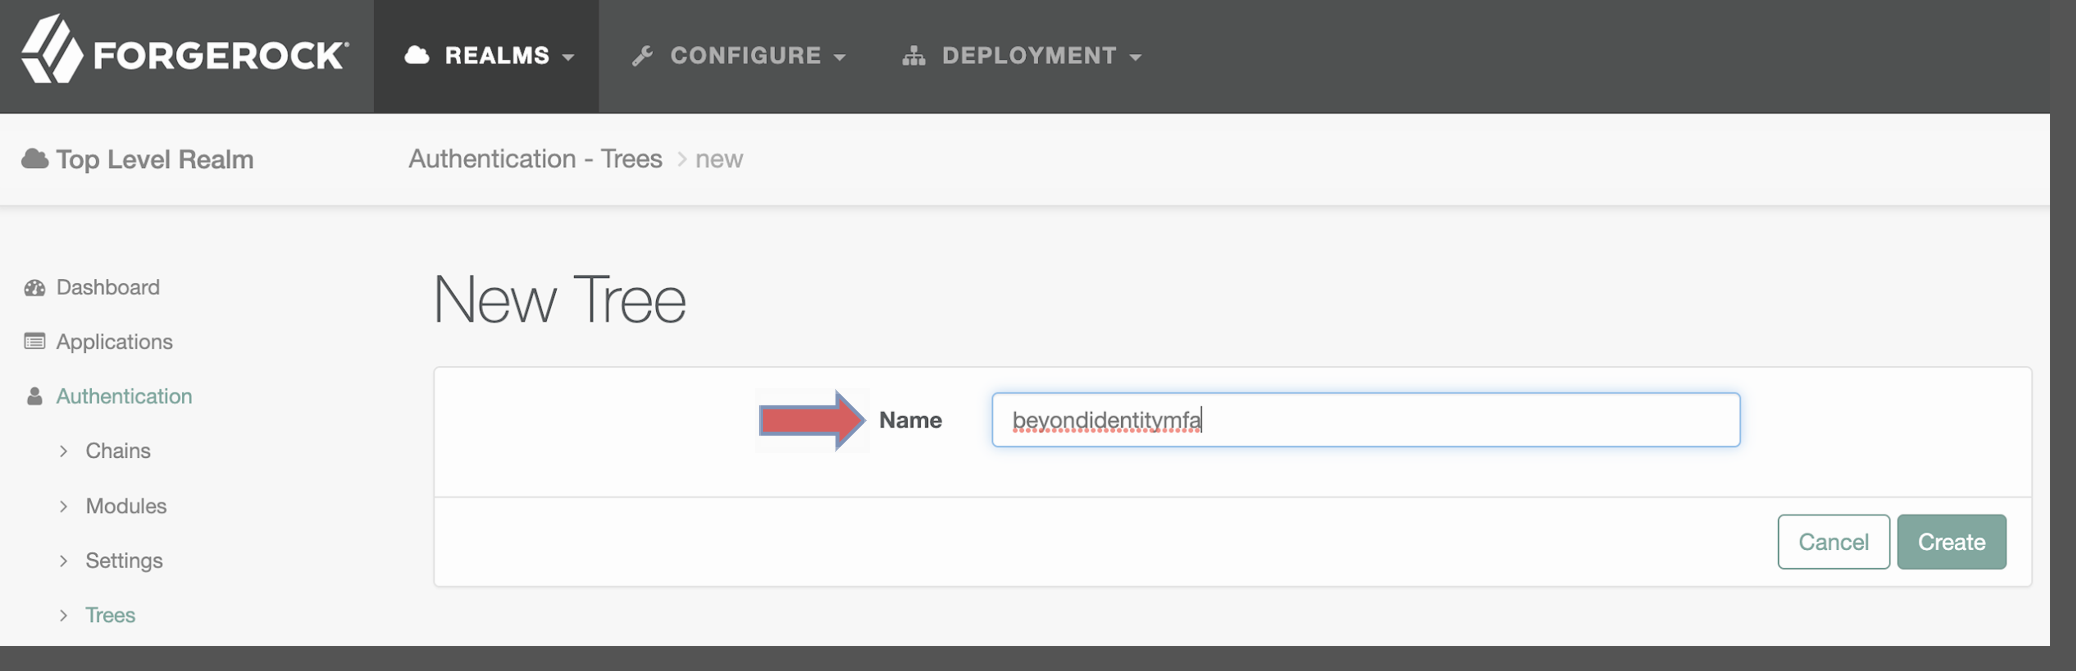The width and height of the screenshot is (2076, 671).
Task: Click the Cancel button
Action: 1833,542
